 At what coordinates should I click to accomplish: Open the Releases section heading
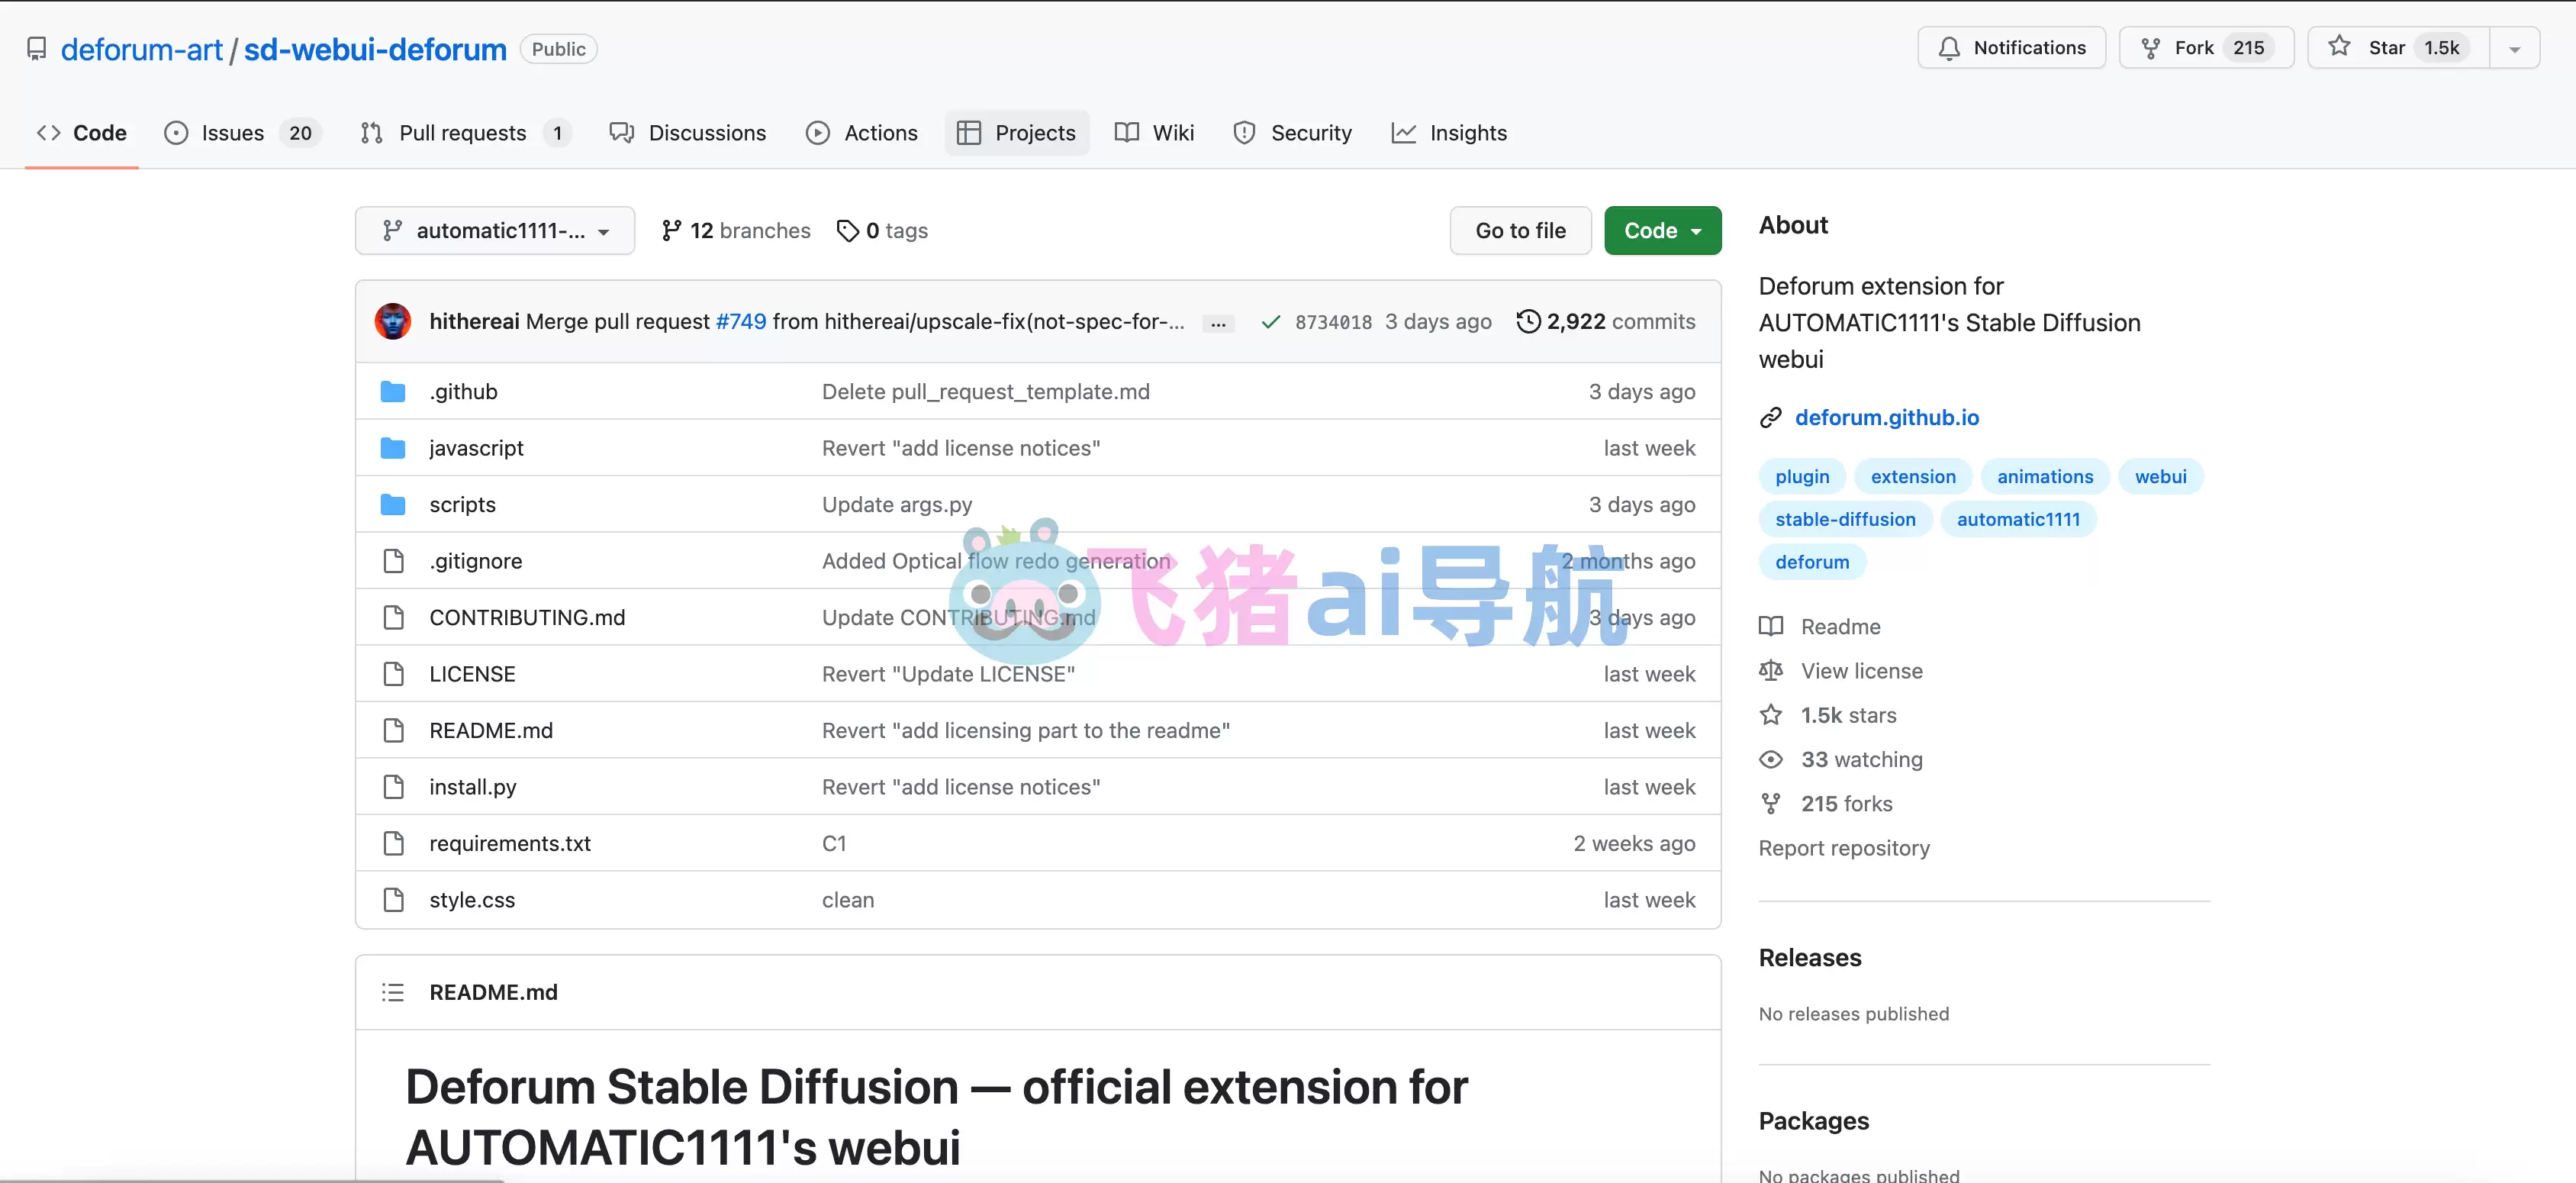pos(1810,958)
